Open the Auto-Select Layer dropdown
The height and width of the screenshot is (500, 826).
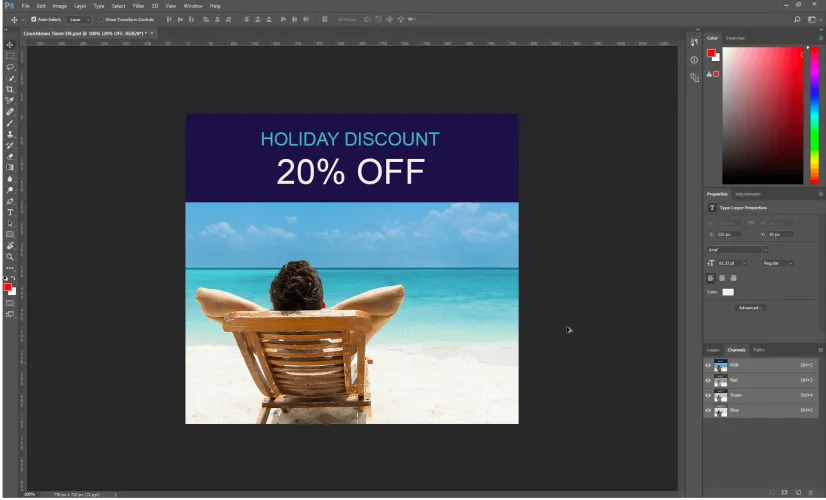point(80,19)
